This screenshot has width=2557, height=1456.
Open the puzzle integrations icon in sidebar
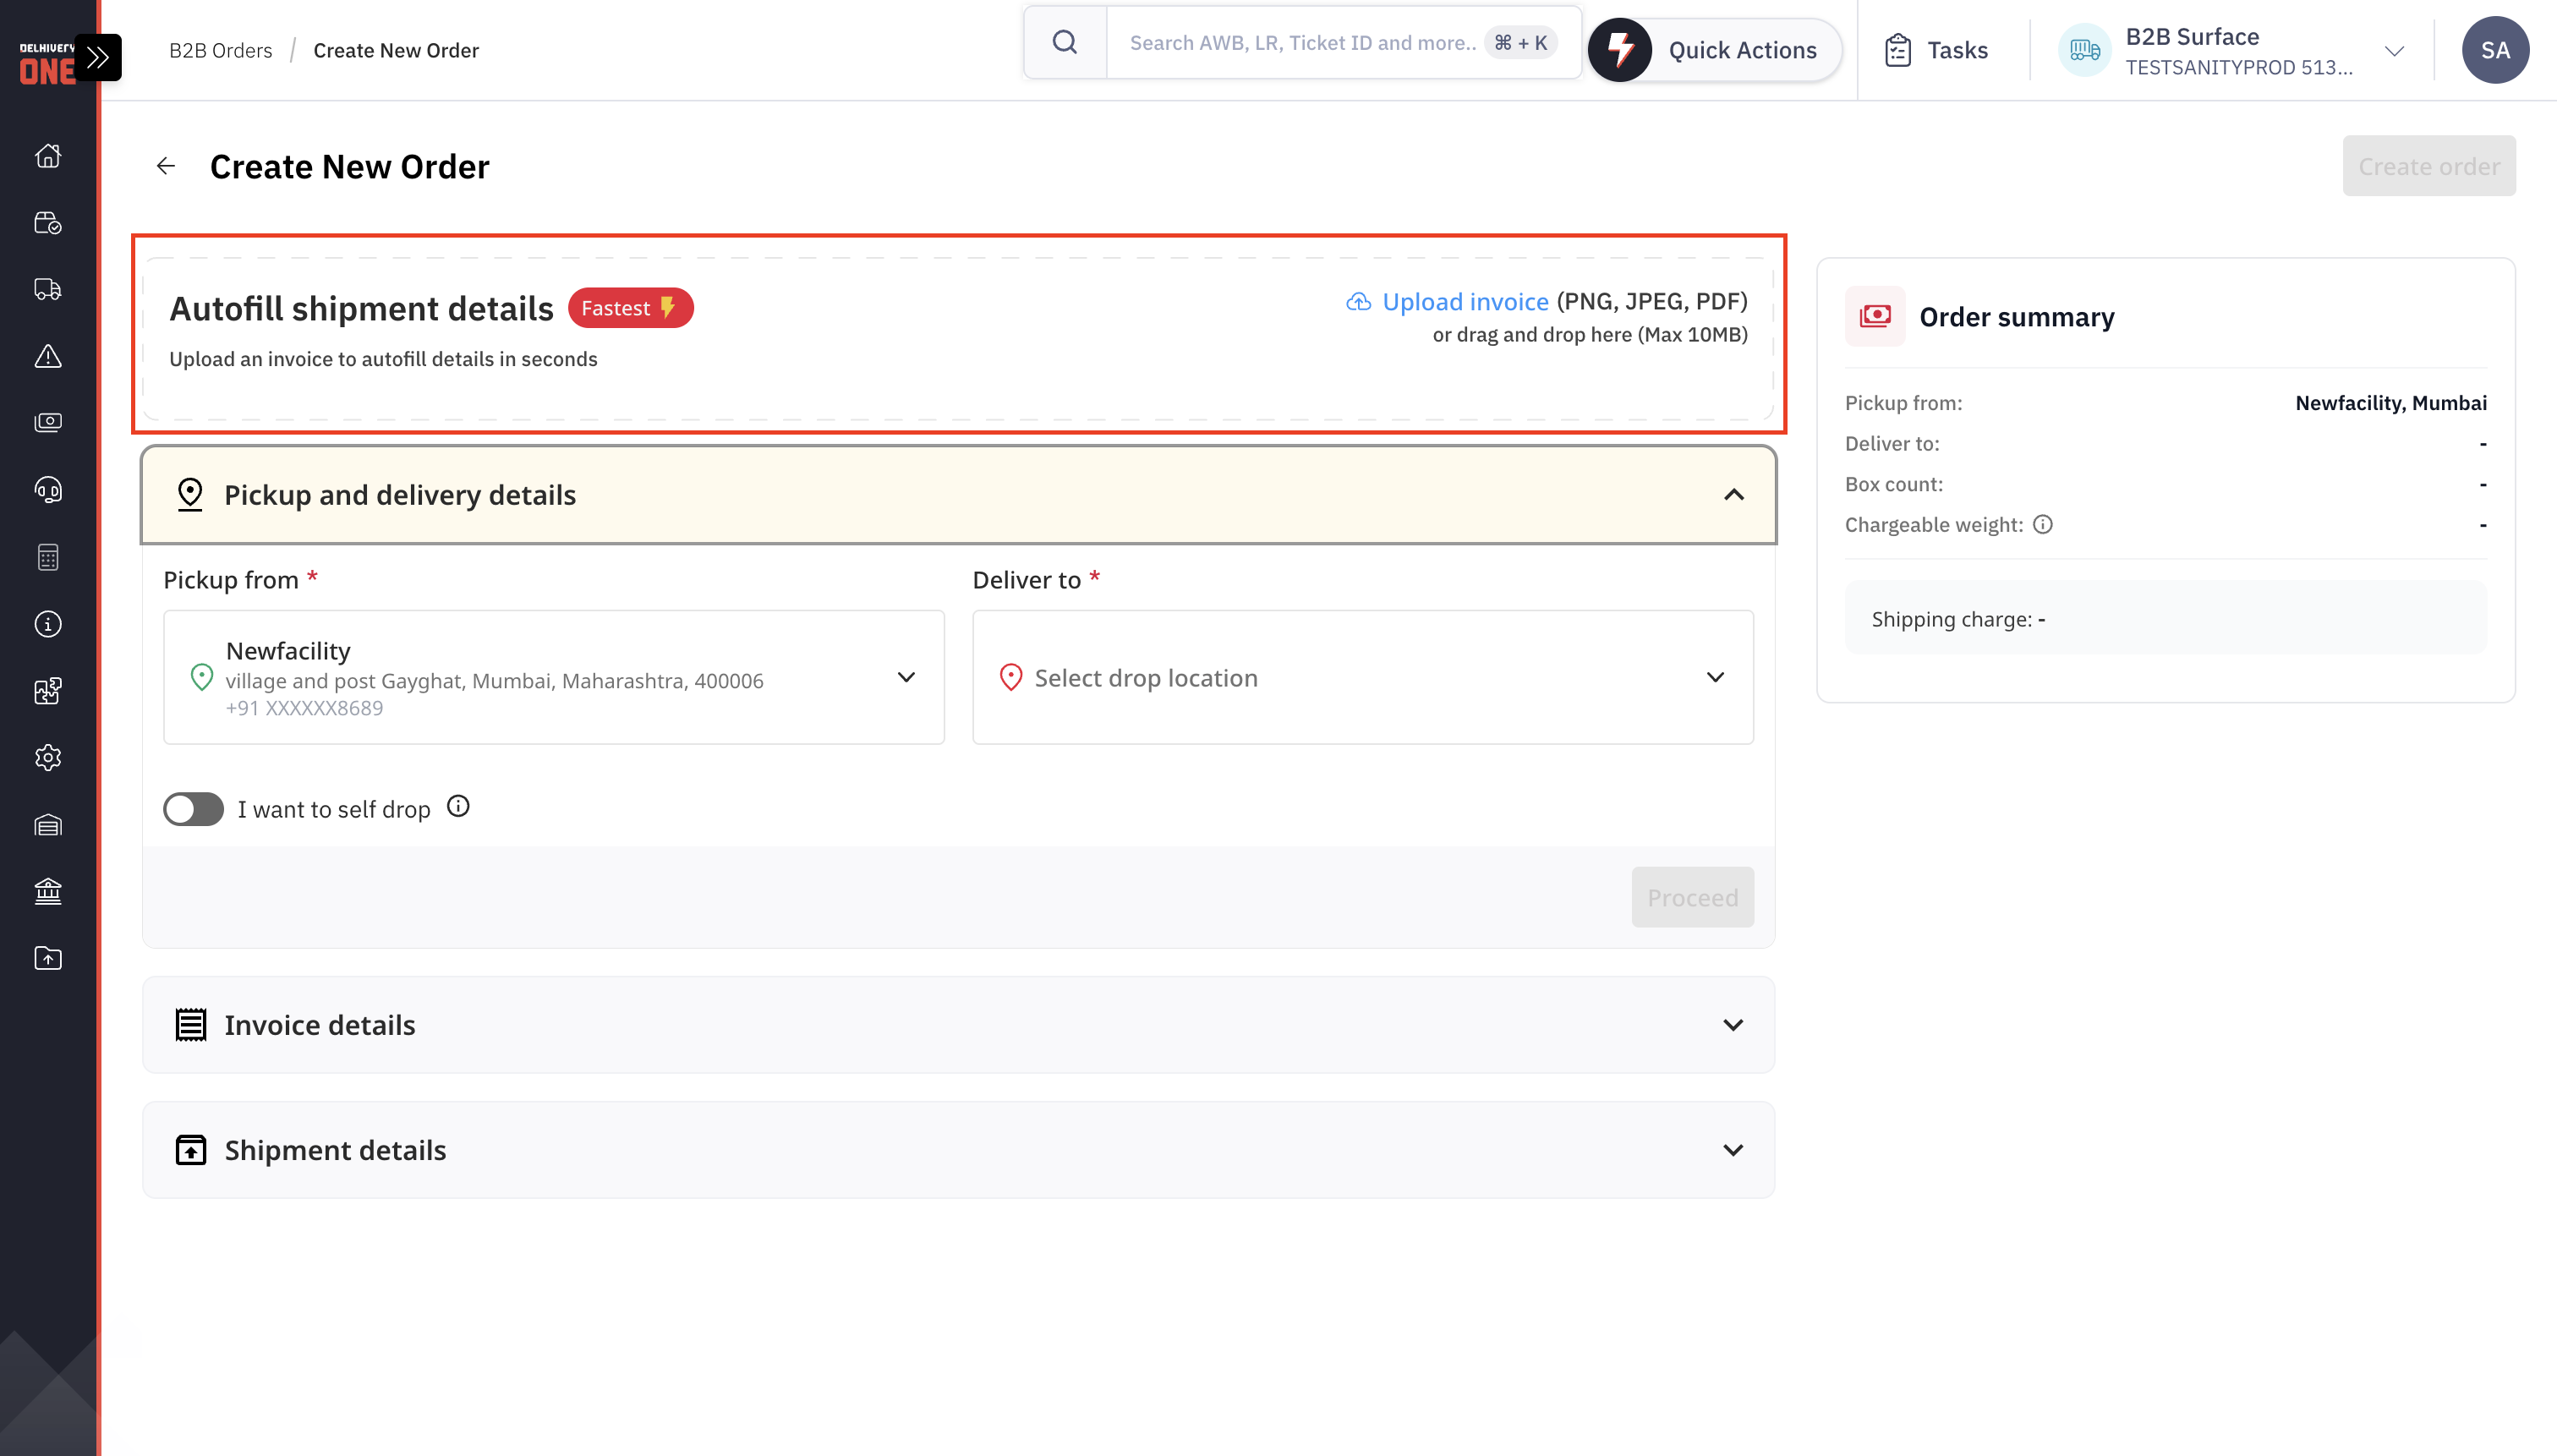pyautogui.click(x=48, y=691)
